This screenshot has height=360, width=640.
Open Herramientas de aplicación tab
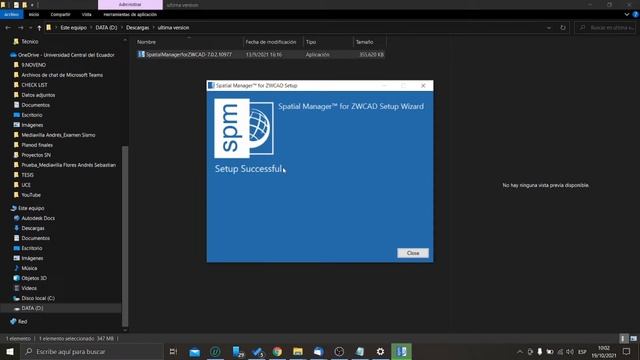tap(130, 14)
